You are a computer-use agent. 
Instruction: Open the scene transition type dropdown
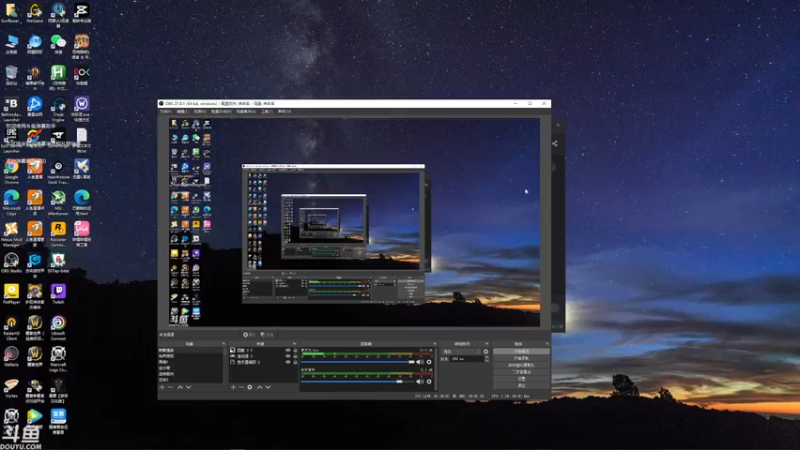[462, 352]
